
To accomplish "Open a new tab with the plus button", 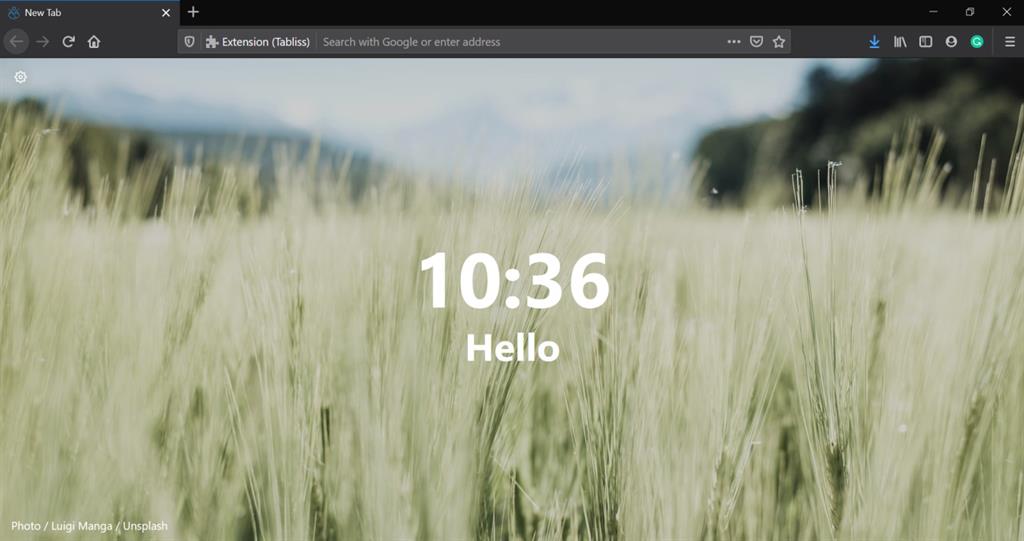I will pyautogui.click(x=193, y=12).
